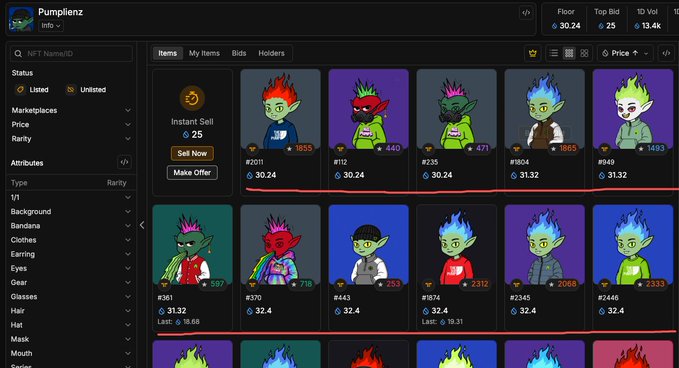Switch to list view layout

point(553,53)
